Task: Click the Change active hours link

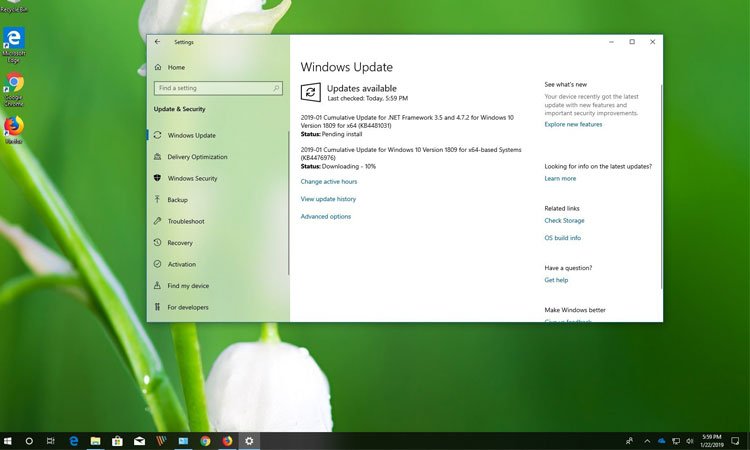Action: click(x=328, y=182)
